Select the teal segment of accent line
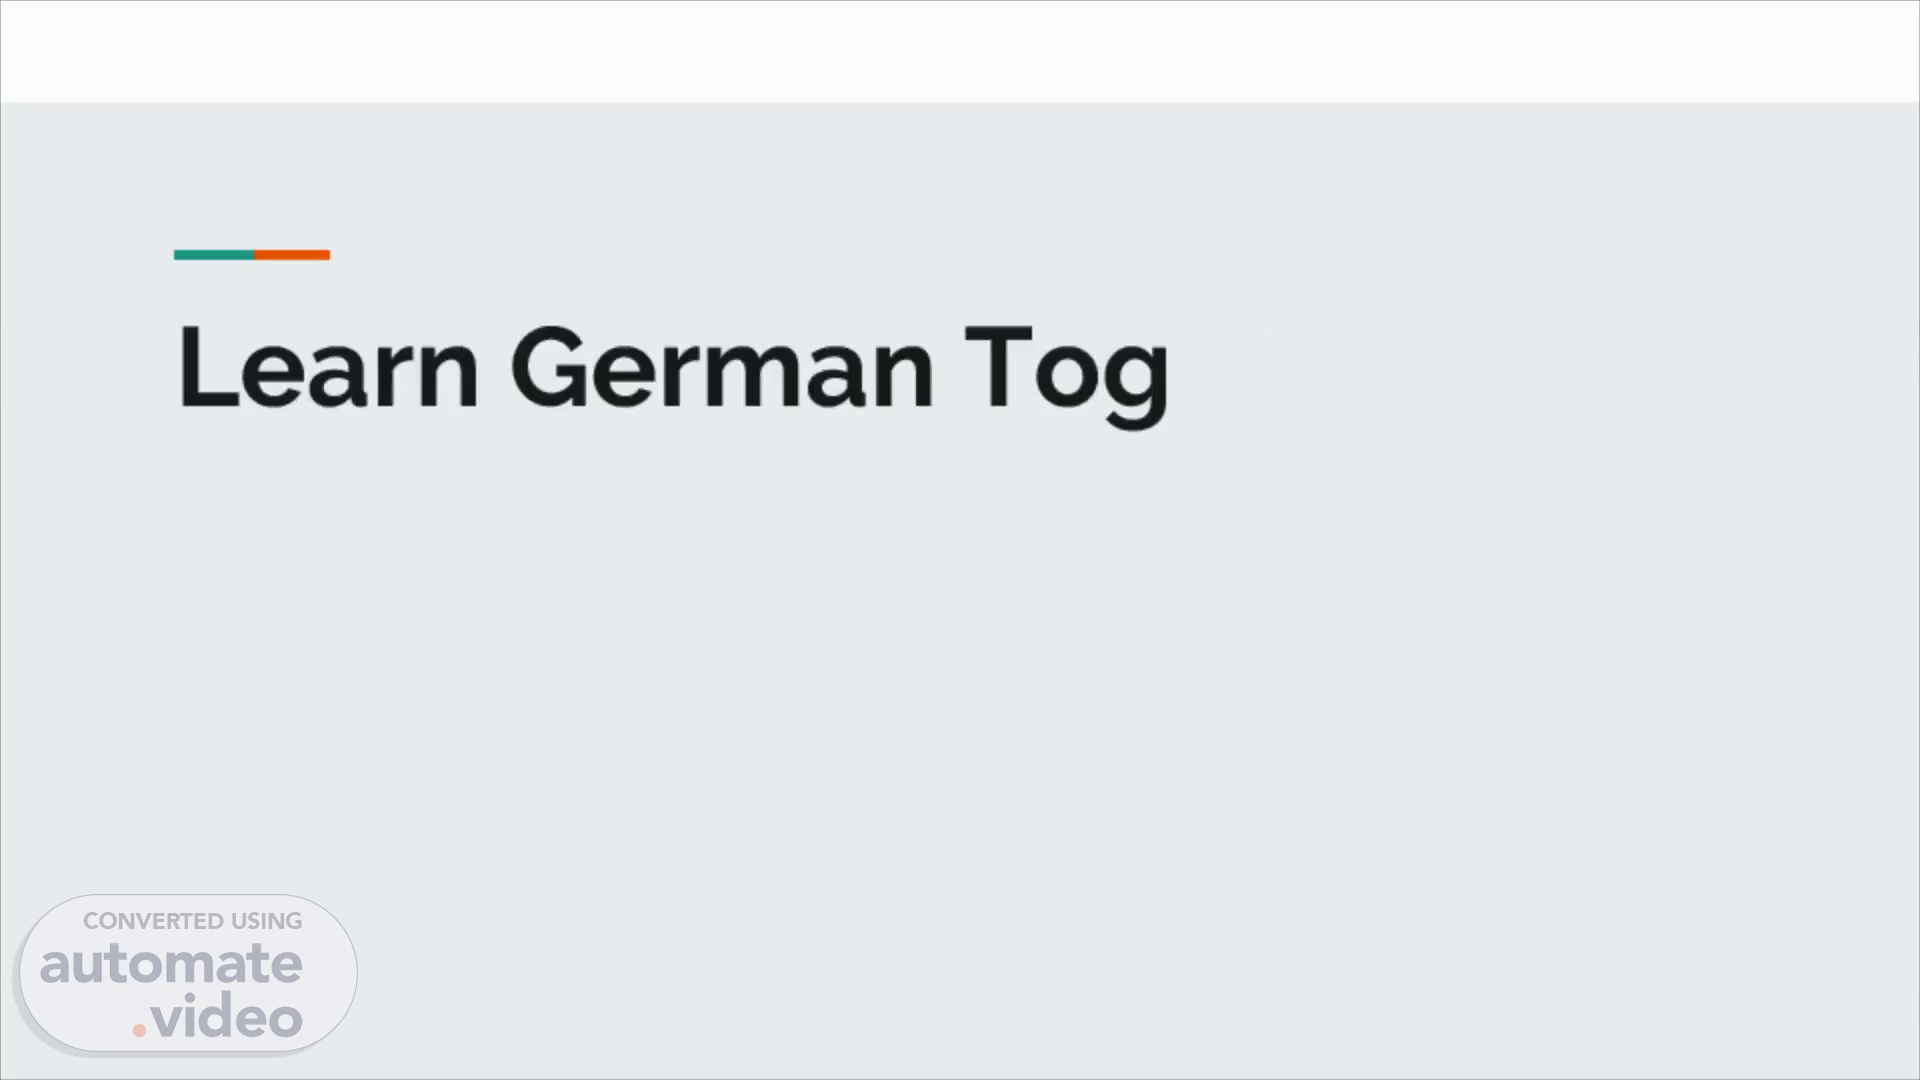The image size is (1920, 1080). point(214,255)
